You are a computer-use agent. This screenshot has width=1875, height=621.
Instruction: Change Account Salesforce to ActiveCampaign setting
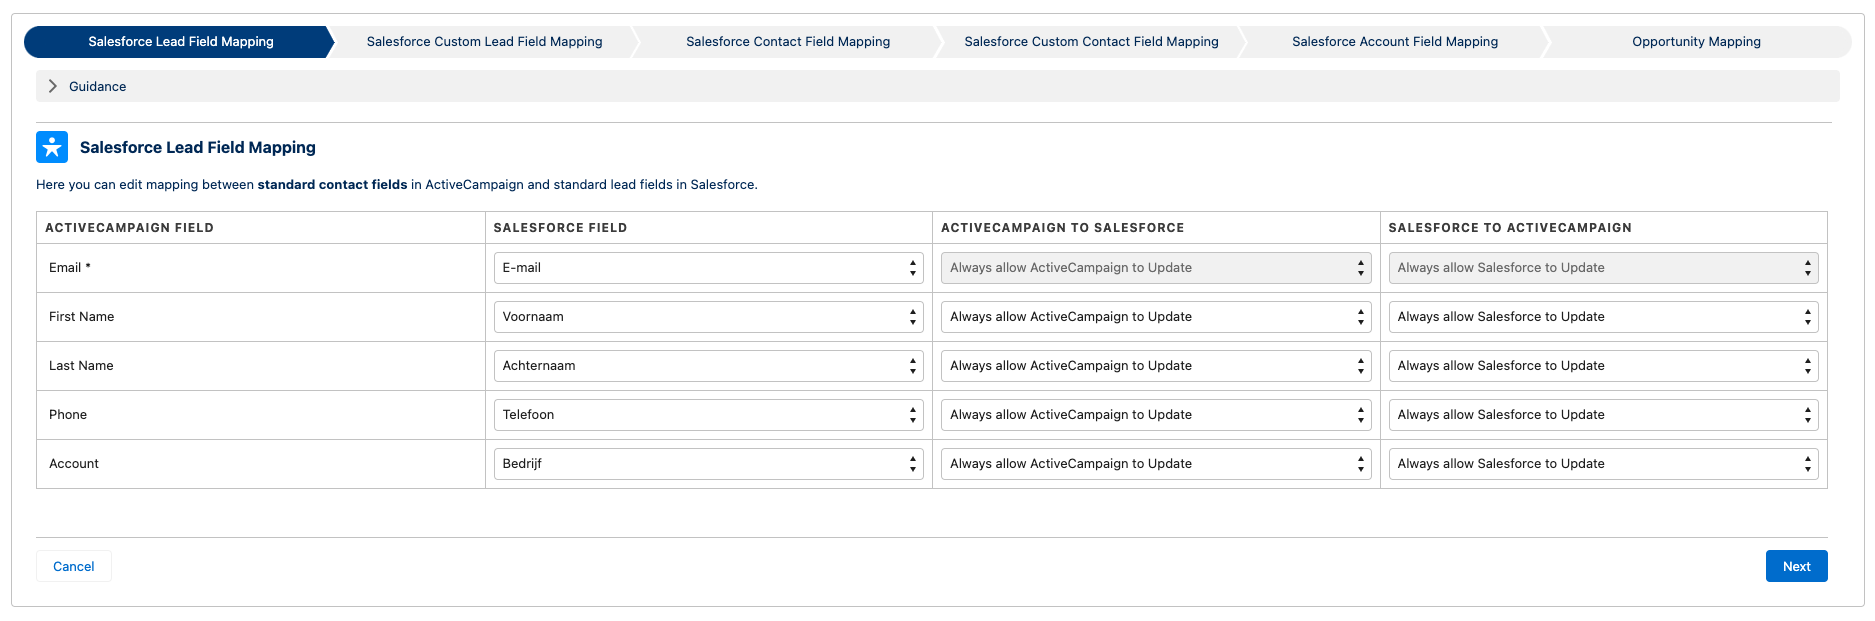[1603, 464]
